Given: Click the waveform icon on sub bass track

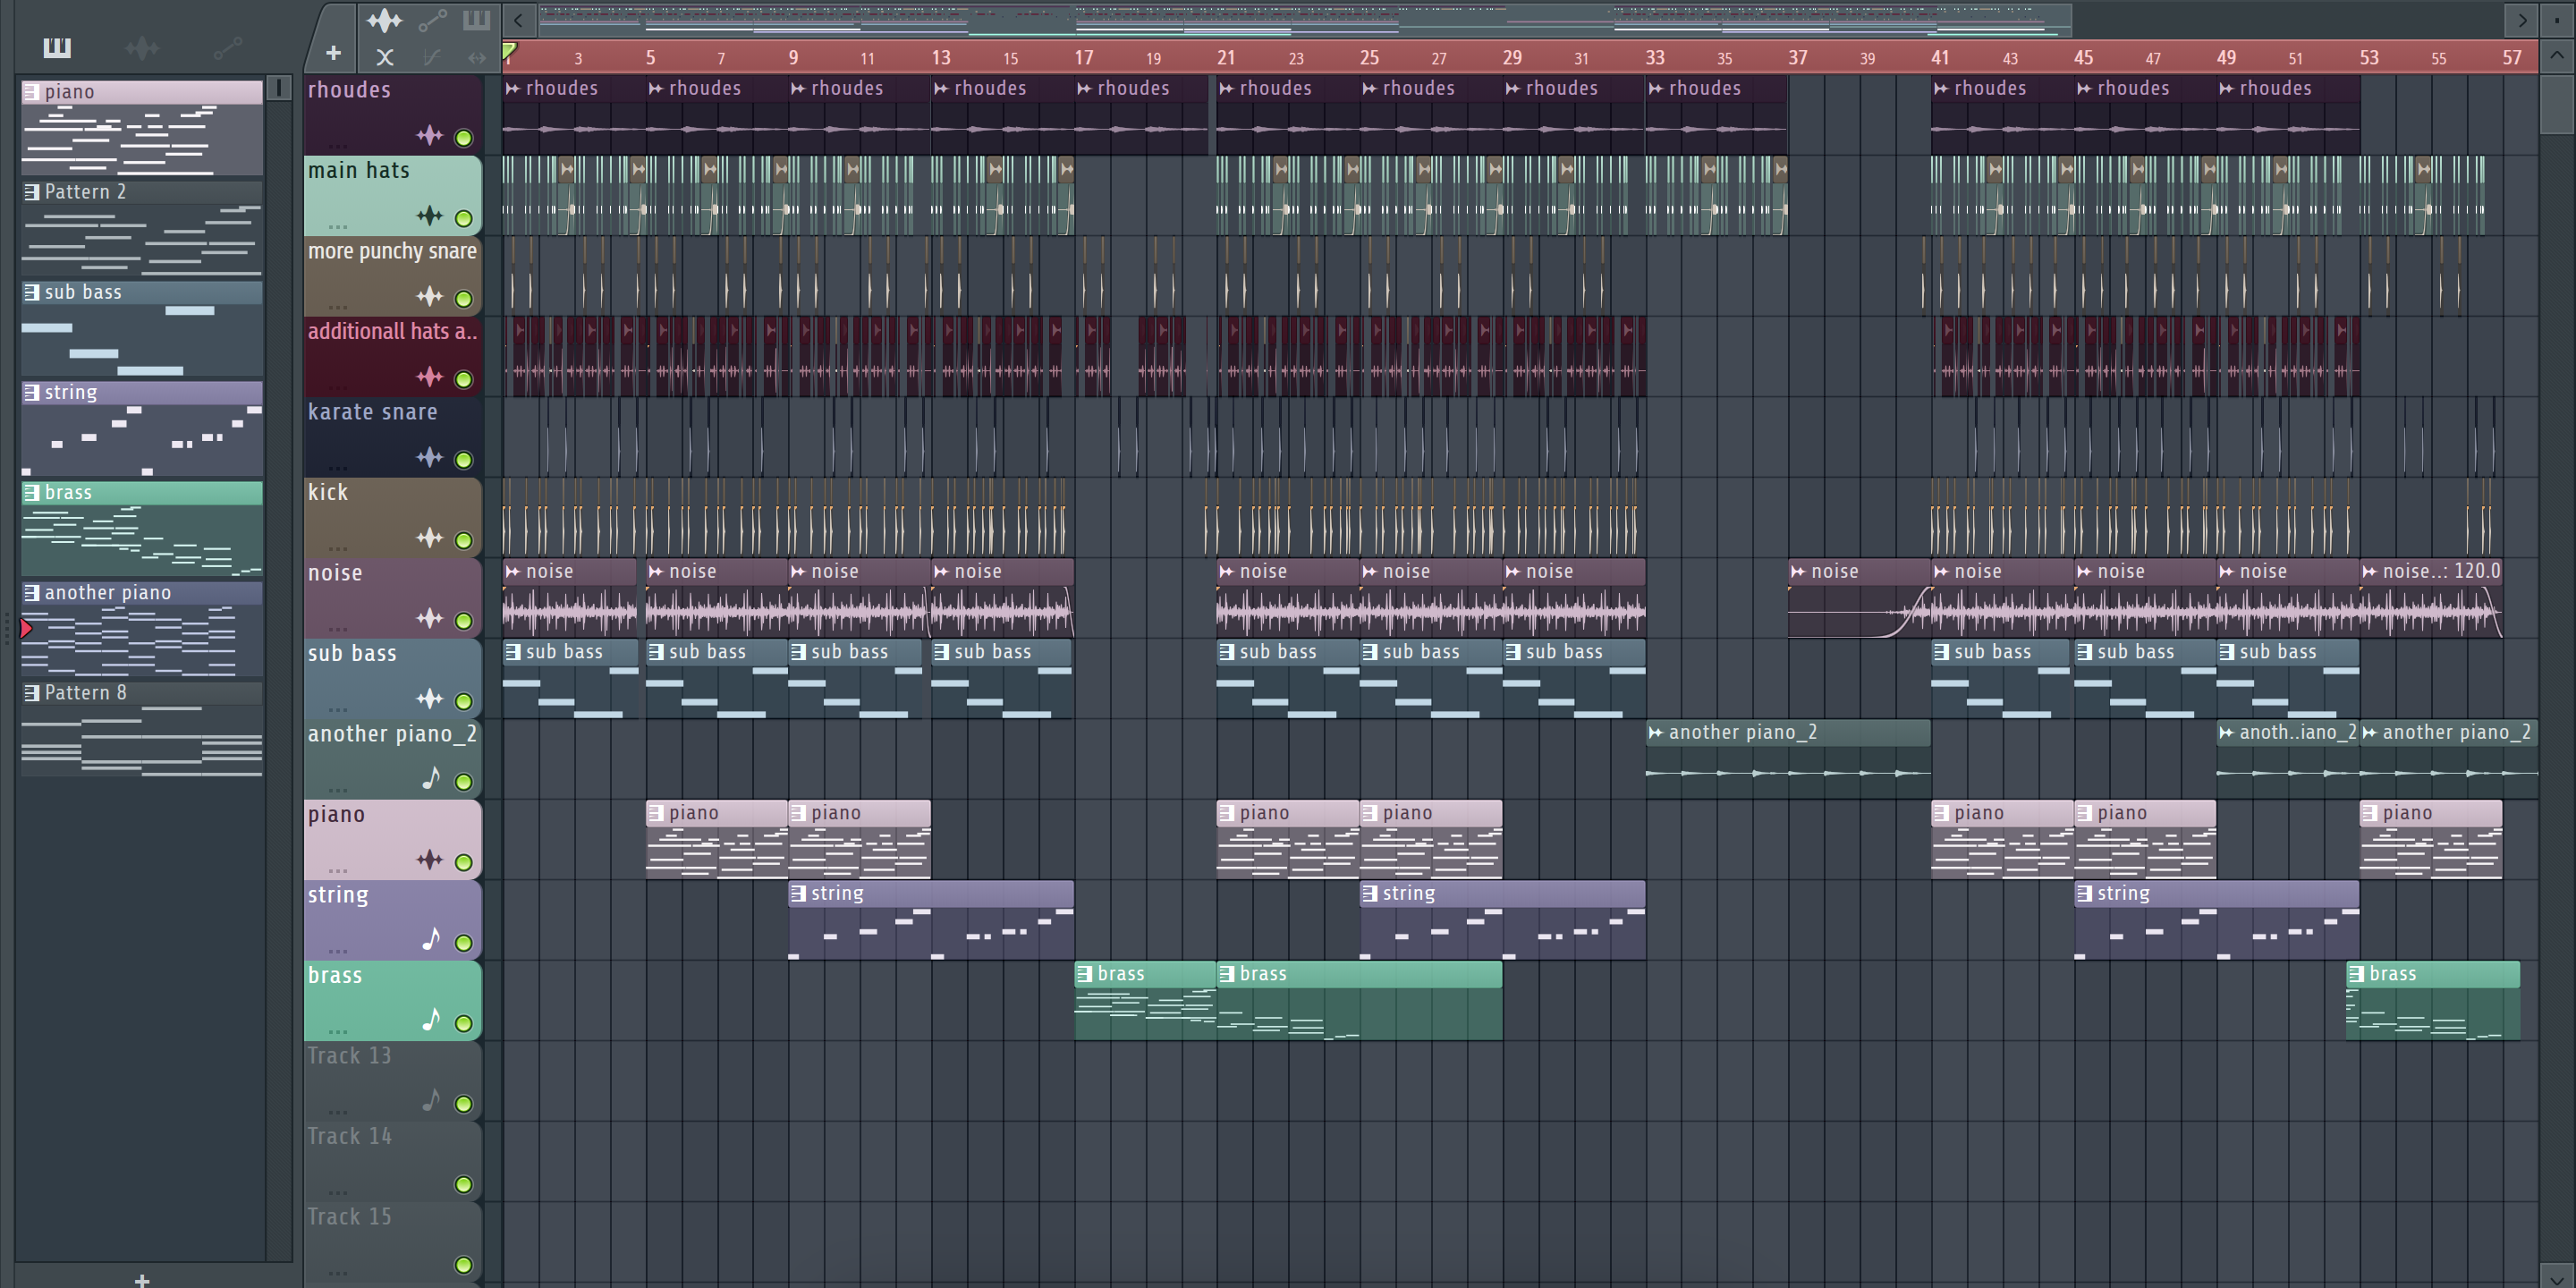Looking at the screenshot, I should point(430,698).
